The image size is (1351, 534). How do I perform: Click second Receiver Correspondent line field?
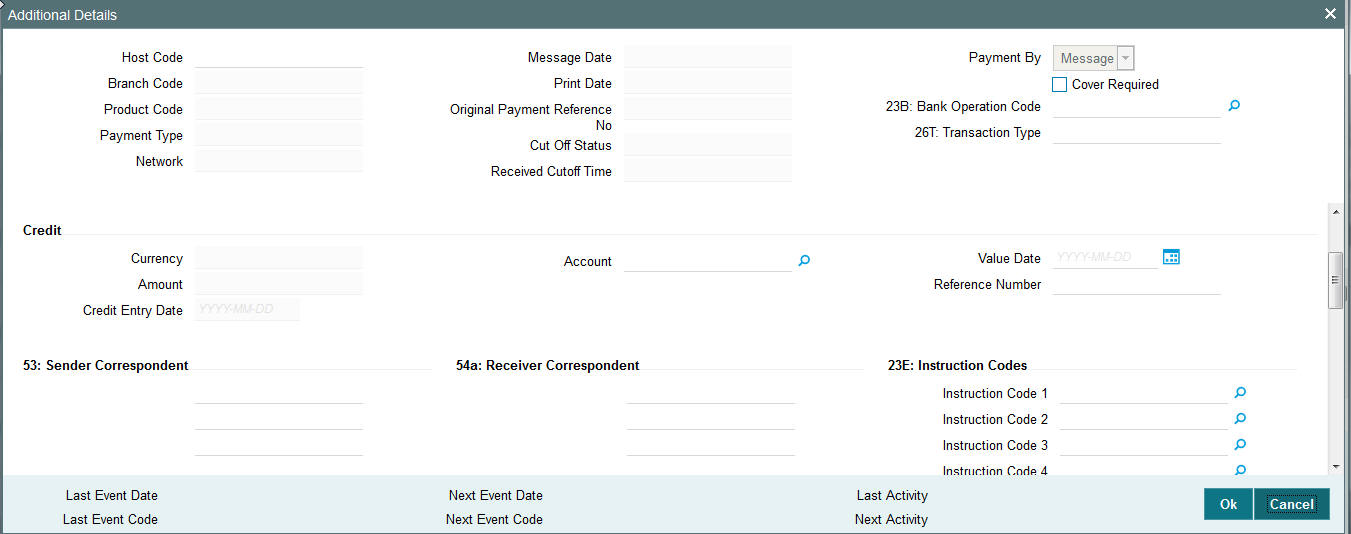(711, 419)
